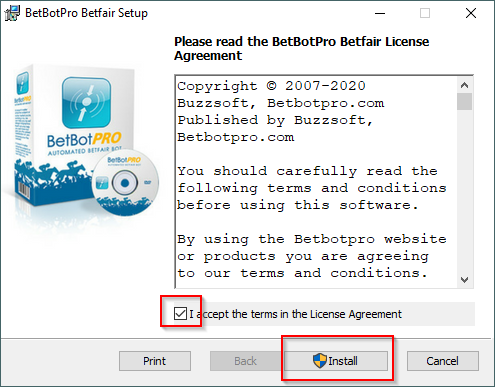Click the small blue icon on the CD
Image resolution: width=495 pixels, height=387 pixels.
[x=102, y=183]
